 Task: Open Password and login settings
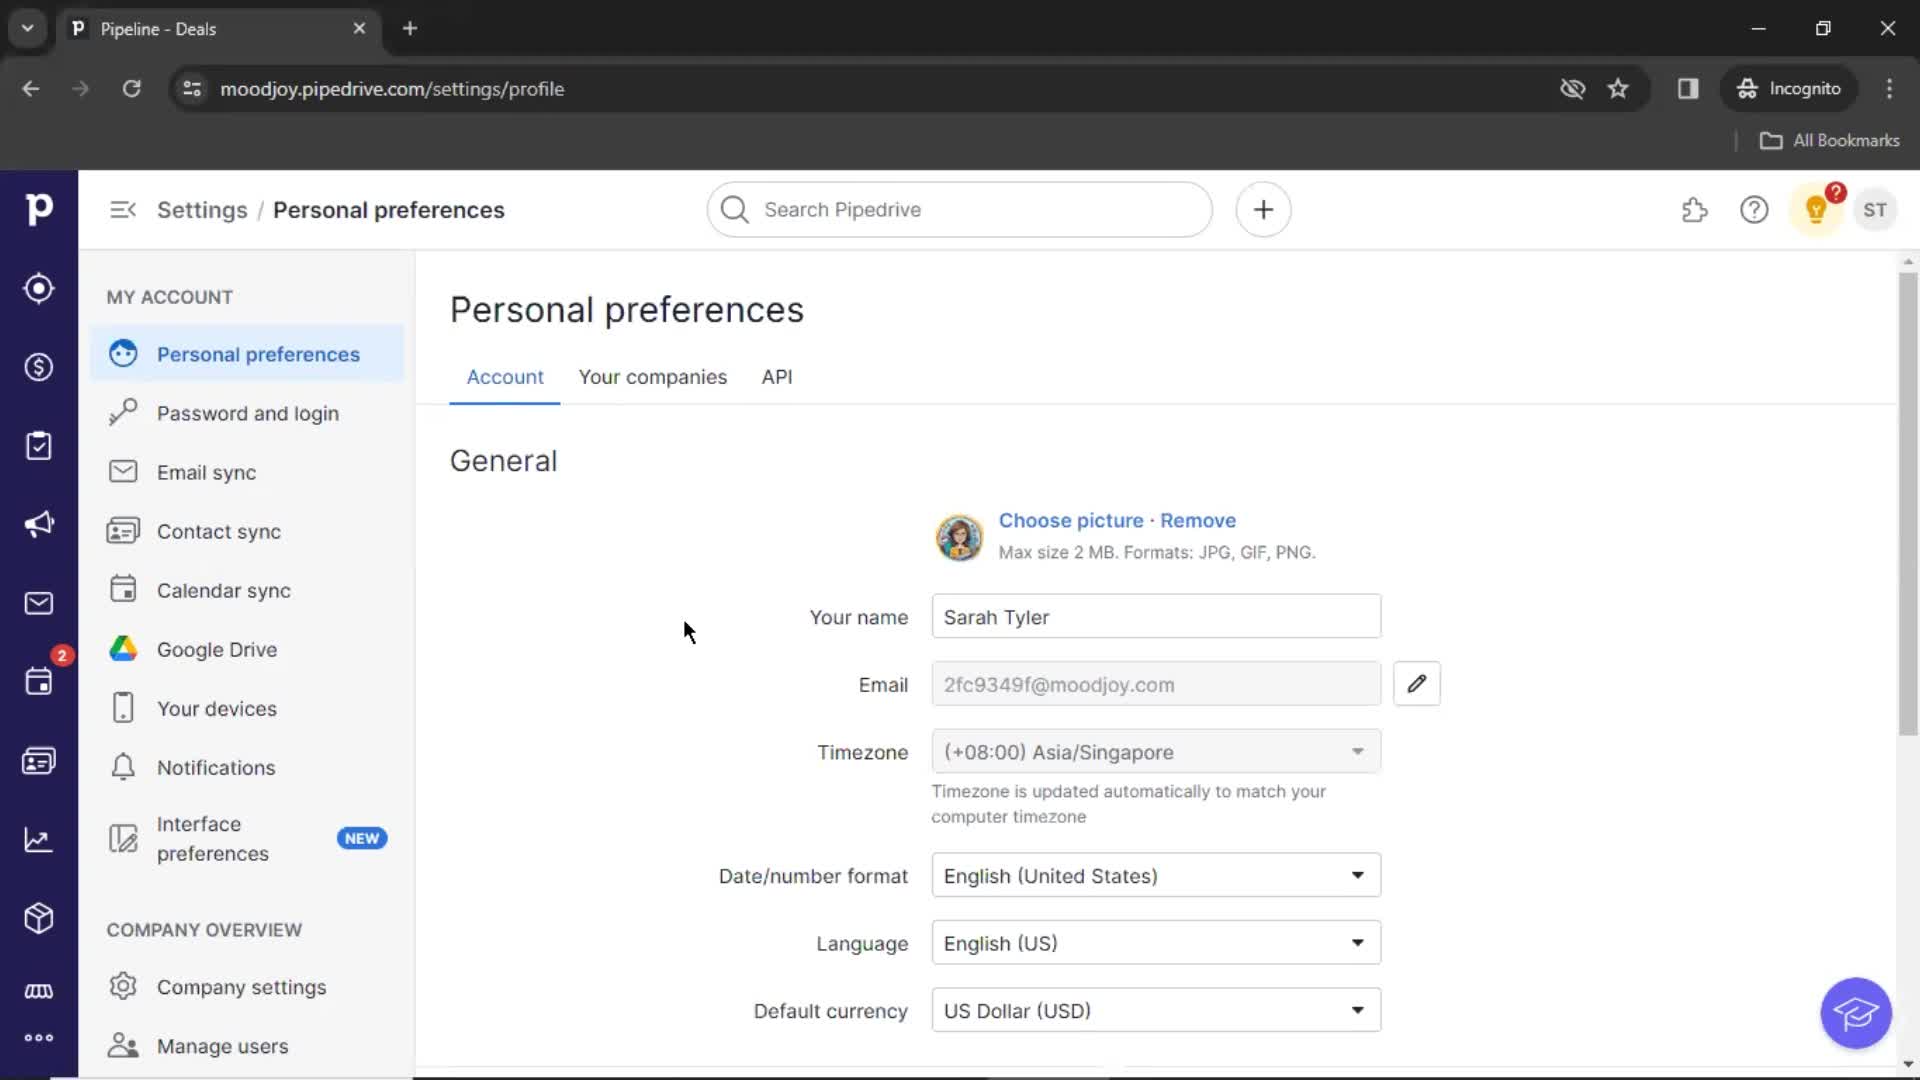(248, 413)
